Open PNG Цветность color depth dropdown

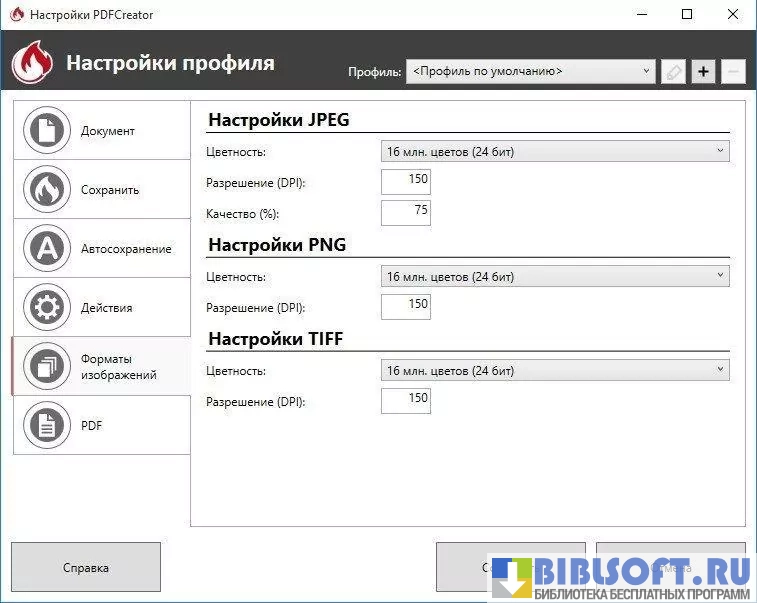click(555, 277)
